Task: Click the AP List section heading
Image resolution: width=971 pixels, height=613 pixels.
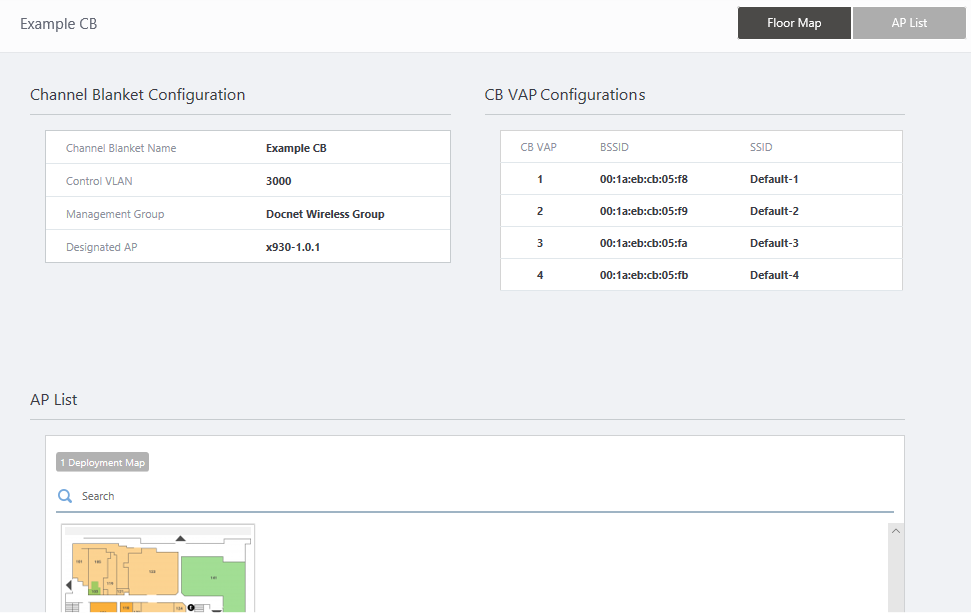Action: tap(54, 400)
